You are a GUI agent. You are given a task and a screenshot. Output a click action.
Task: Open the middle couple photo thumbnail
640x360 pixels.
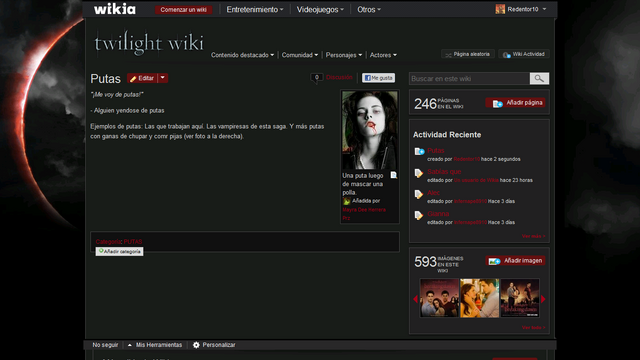point(480,298)
